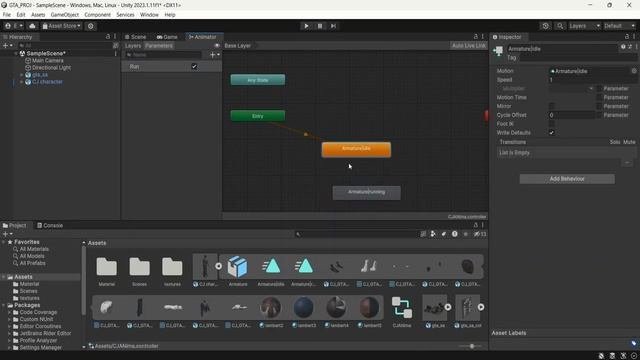This screenshot has height=360, width=640.
Task: Open the Hierarchy create plus dropdown
Action: 7,46
